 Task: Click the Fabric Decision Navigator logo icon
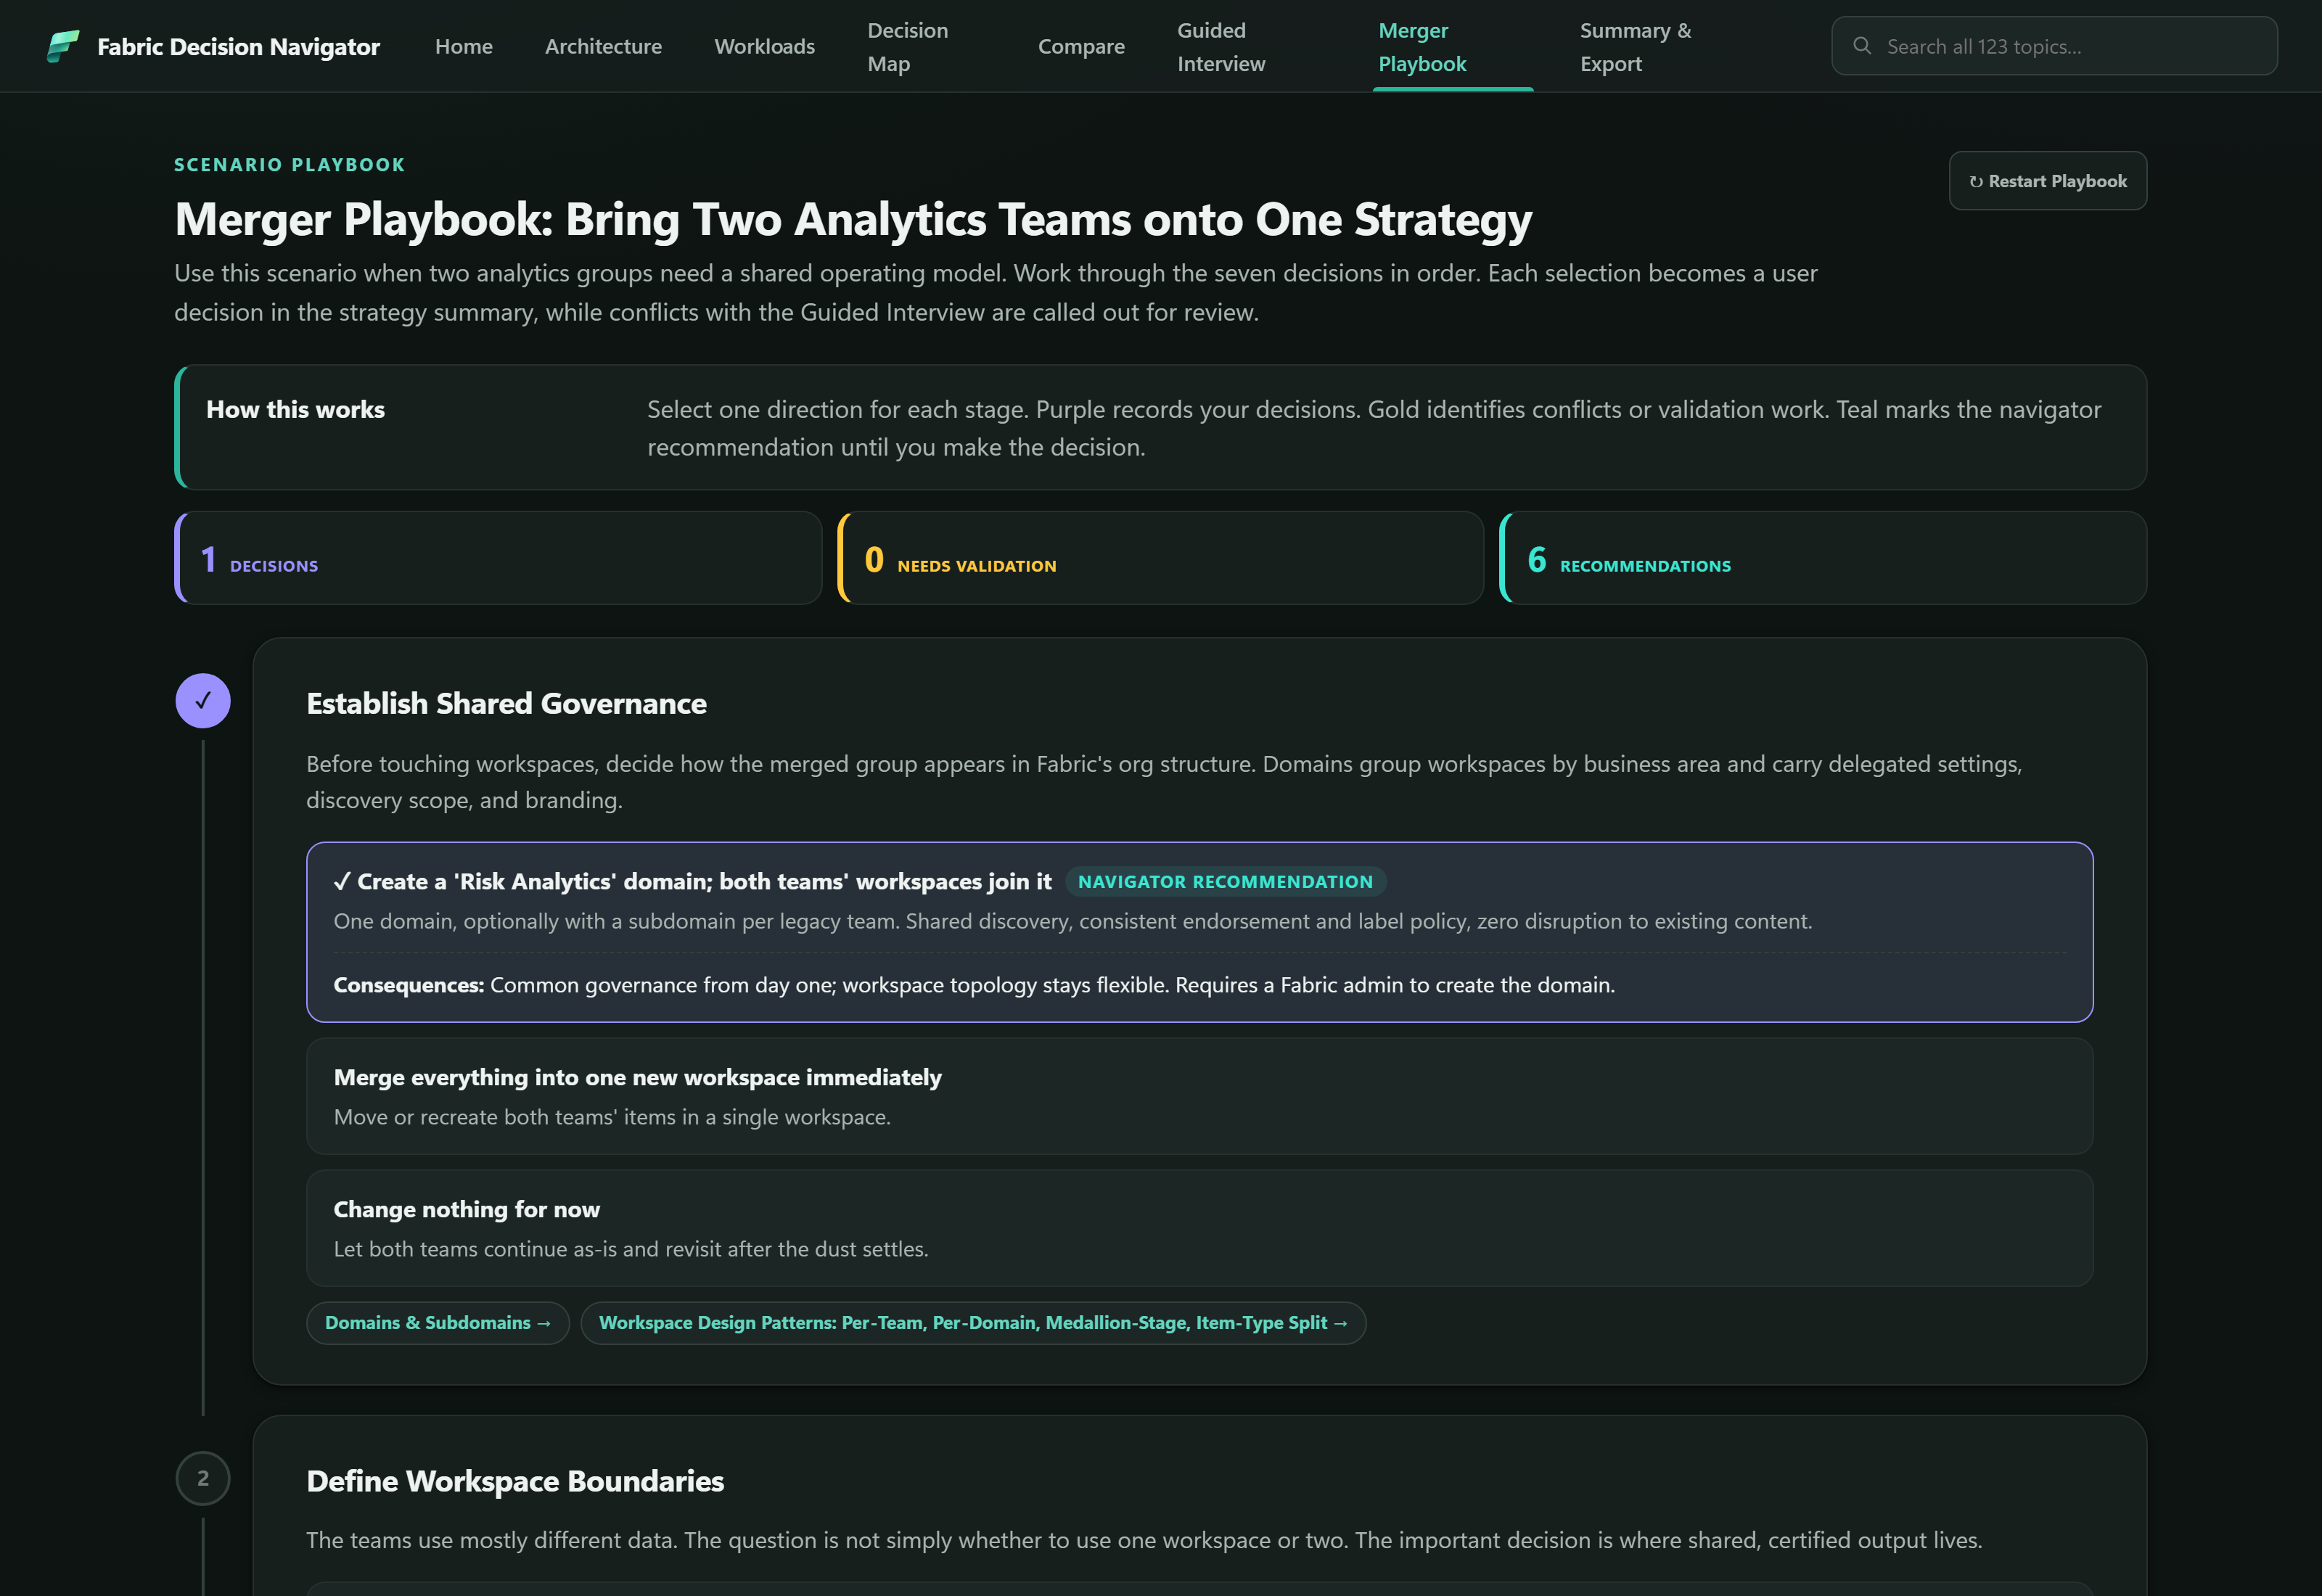[63, 46]
